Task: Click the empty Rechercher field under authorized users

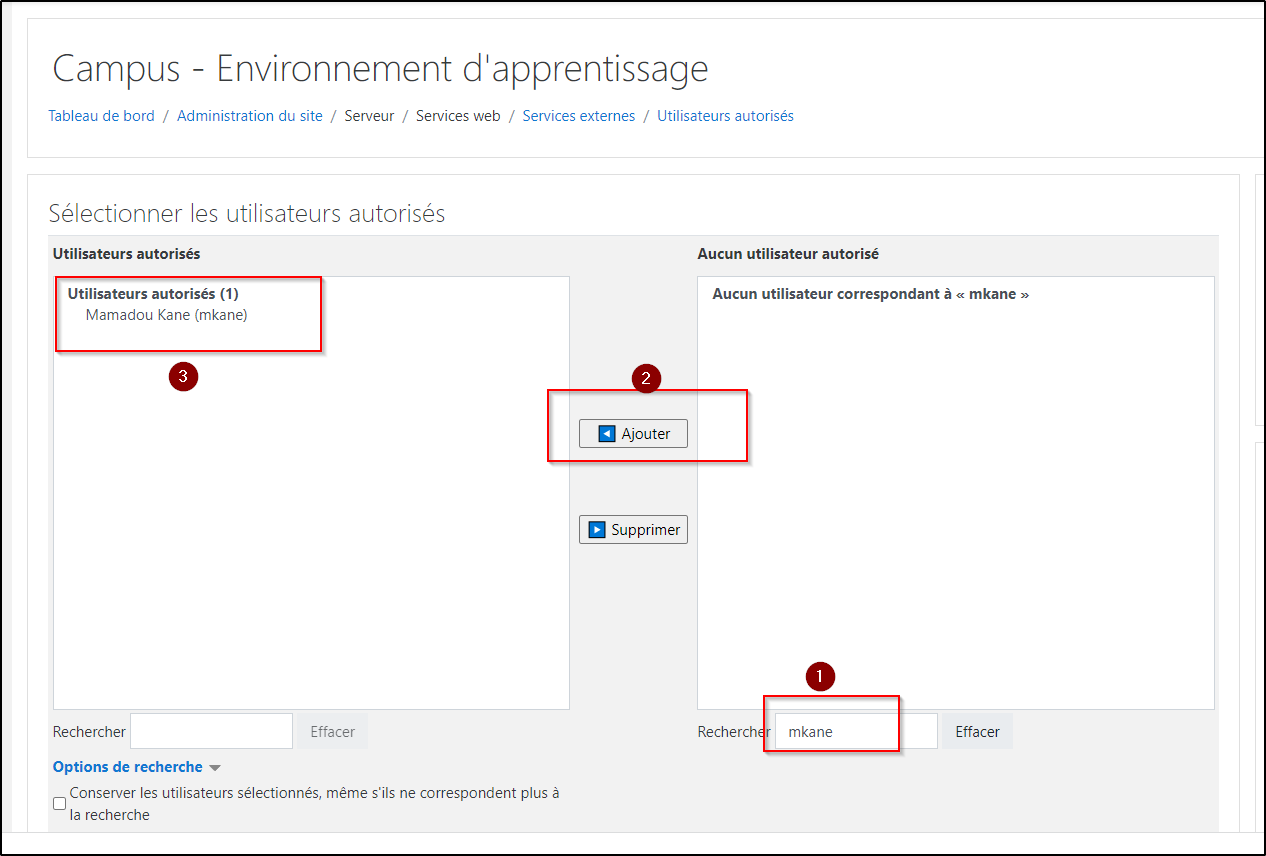Action: click(x=211, y=731)
